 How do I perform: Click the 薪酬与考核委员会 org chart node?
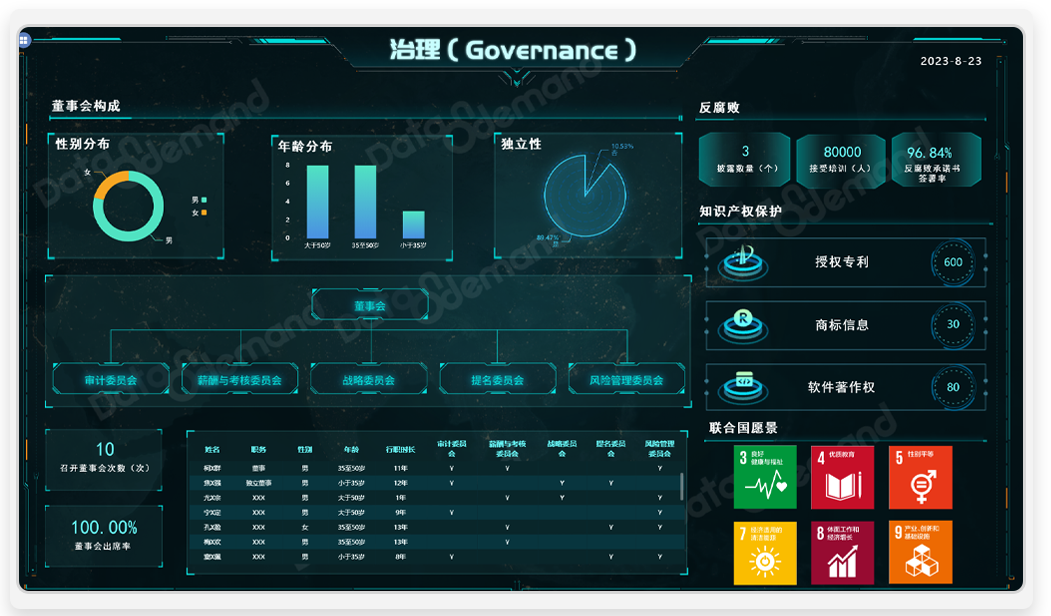click(239, 380)
